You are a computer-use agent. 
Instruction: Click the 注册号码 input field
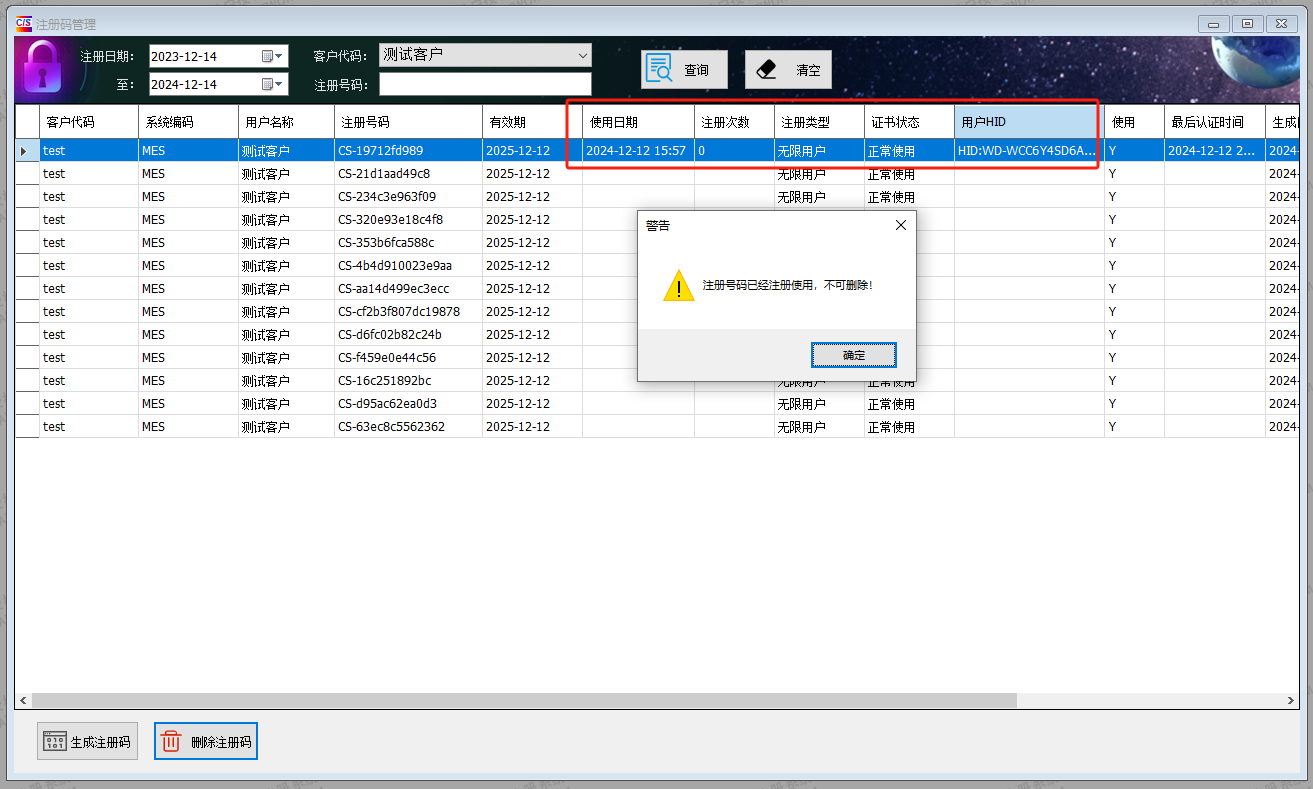pos(485,84)
